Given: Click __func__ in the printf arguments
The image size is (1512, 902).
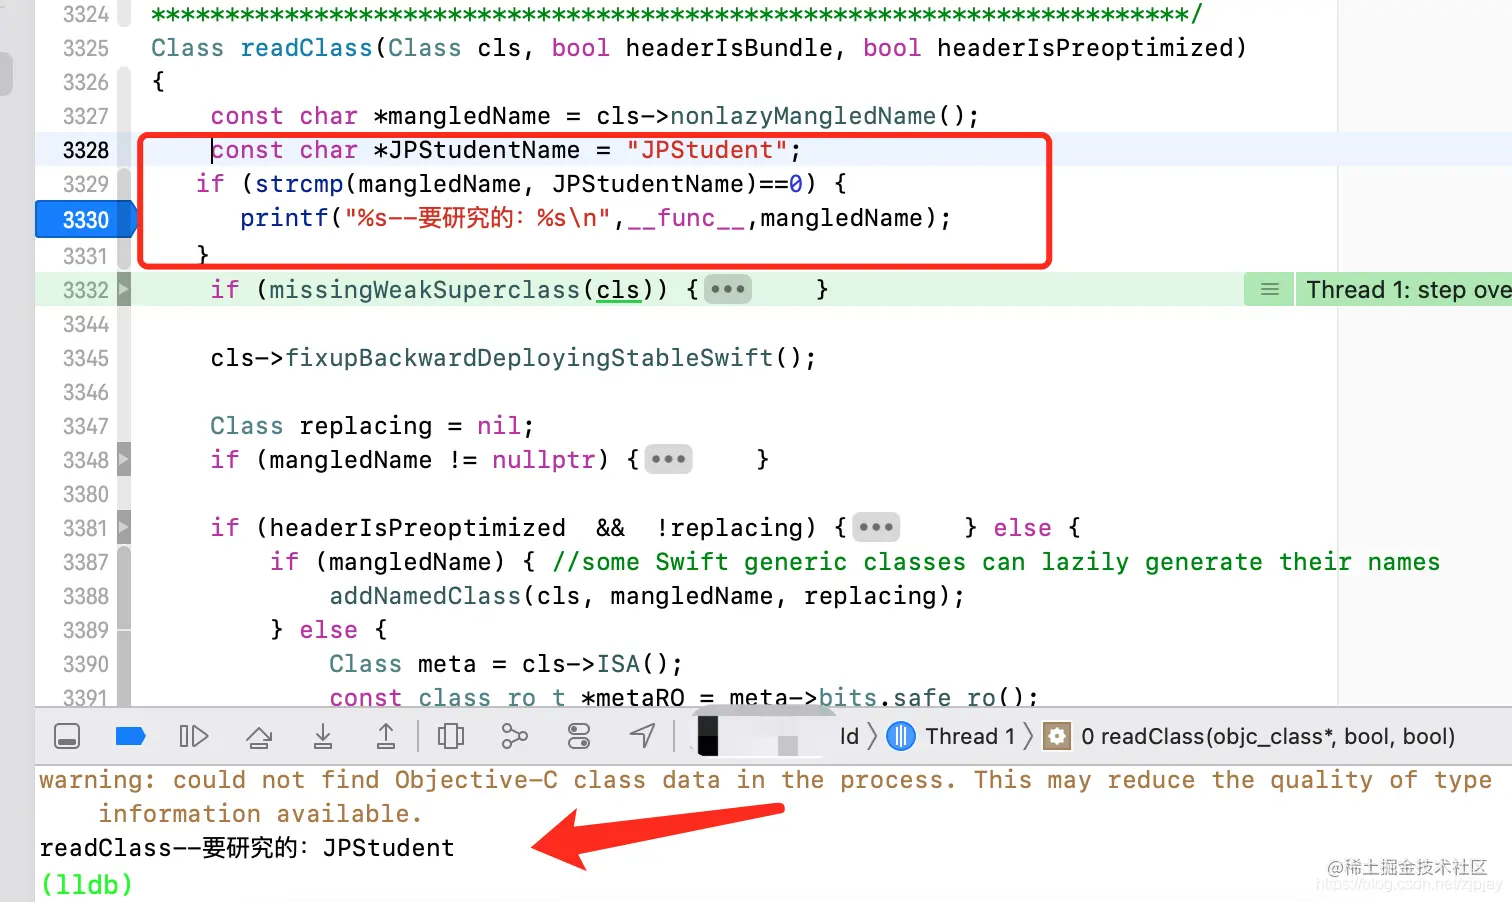Looking at the screenshot, I should [685, 218].
